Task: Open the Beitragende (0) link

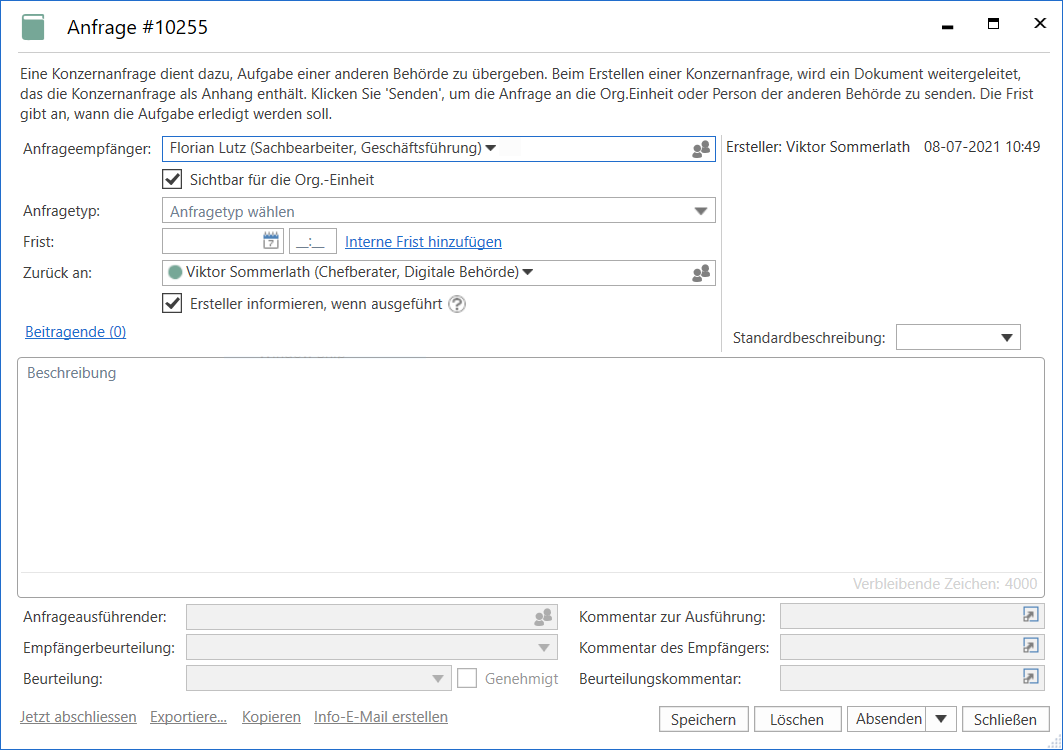Action: pos(75,332)
